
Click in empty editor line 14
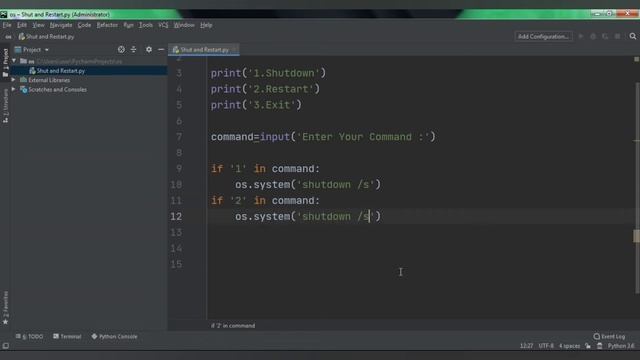click(x=420, y=248)
